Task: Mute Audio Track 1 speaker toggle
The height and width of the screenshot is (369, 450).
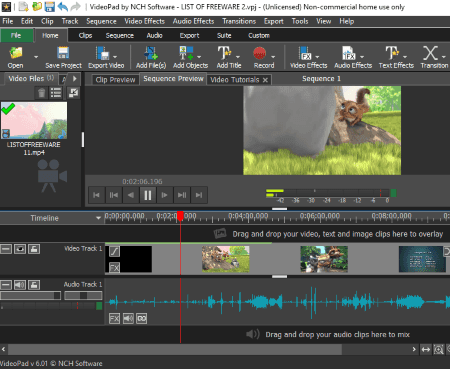Action: 20,285
